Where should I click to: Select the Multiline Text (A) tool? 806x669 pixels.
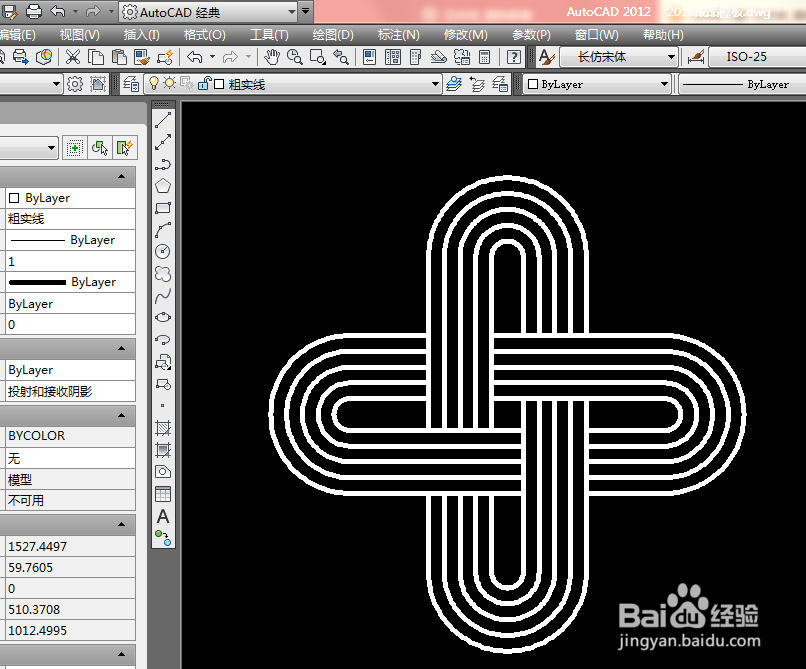(163, 516)
